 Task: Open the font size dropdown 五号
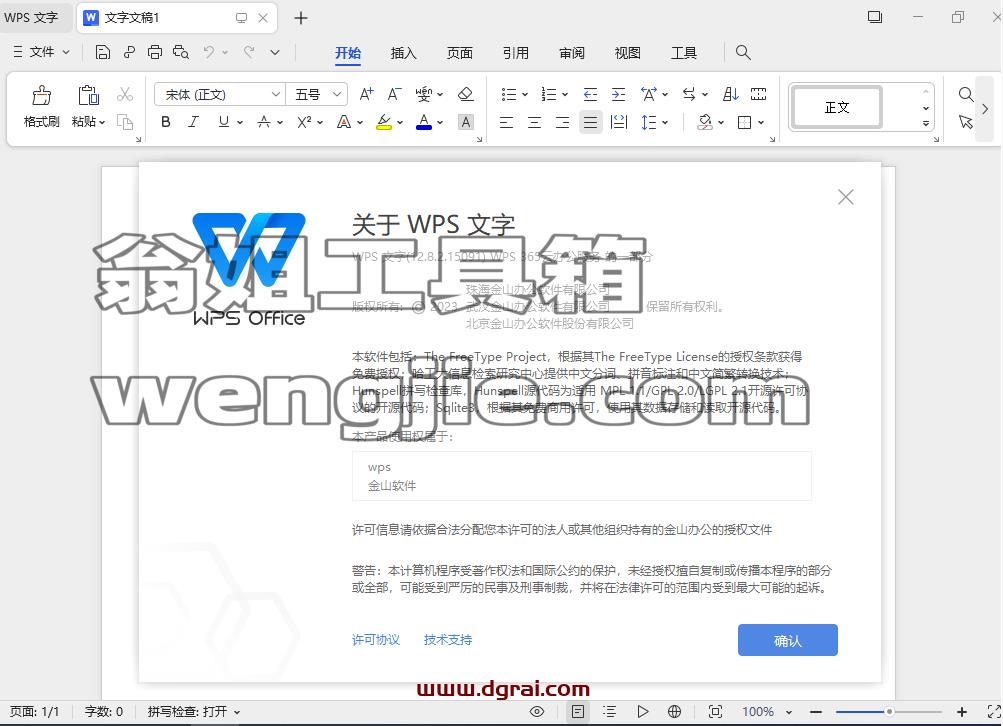[336, 95]
